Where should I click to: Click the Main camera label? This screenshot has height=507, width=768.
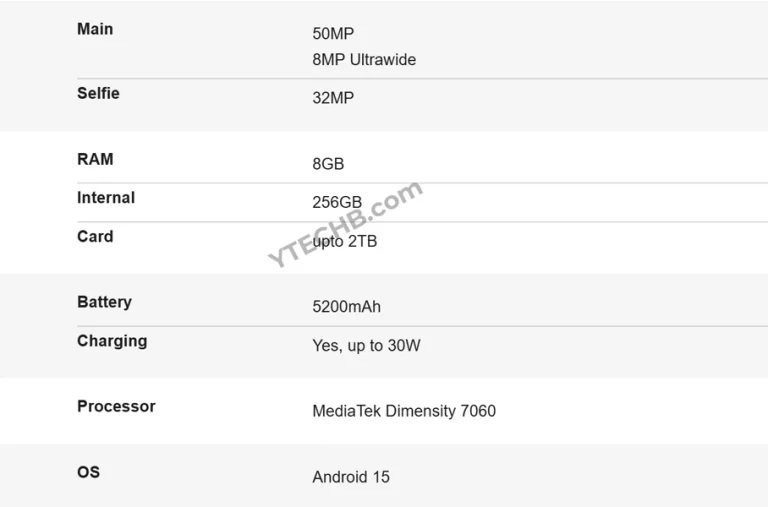point(95,29)
